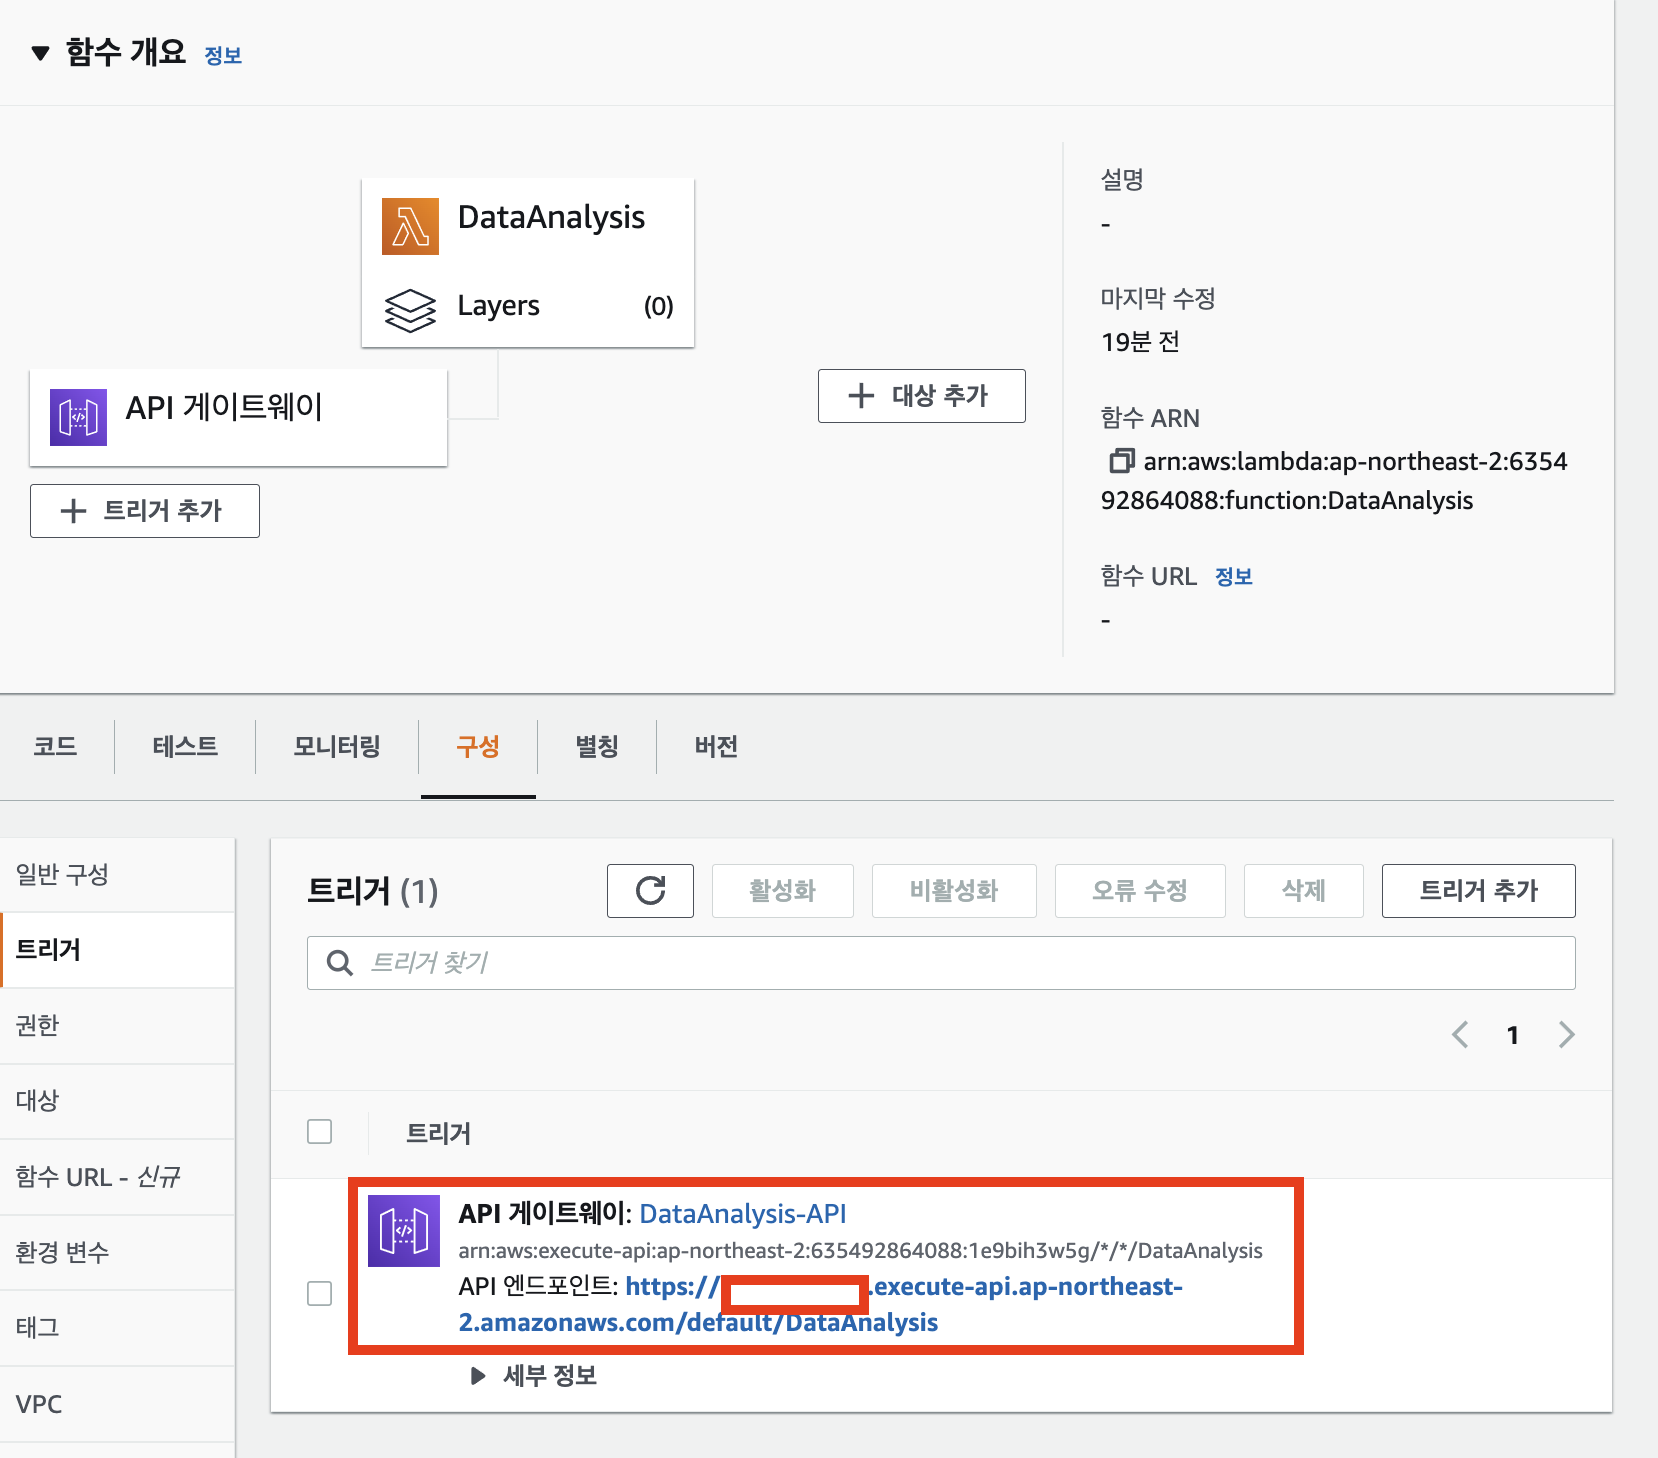1658x1458 pixels.
Task: Click the Lambda function icon for DataAnalysis
Action: (410, 226)
